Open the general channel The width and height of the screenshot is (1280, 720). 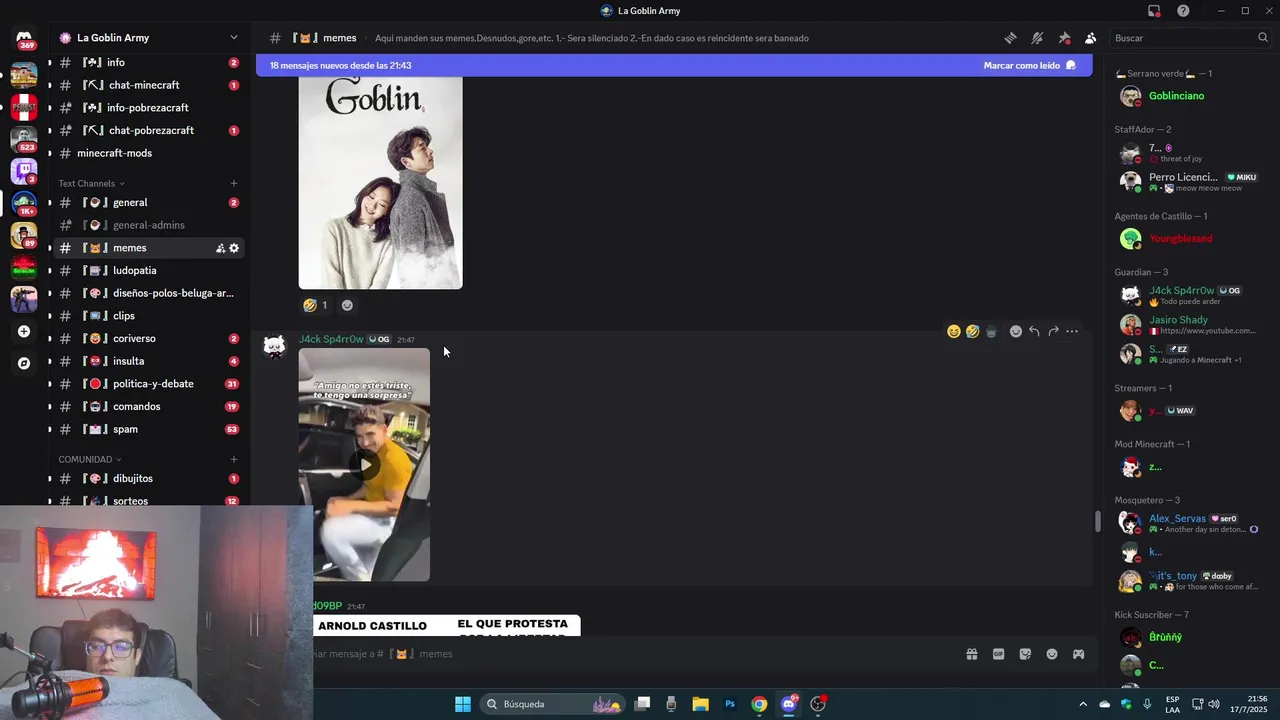pyautogui.click(x=149, y=202)
